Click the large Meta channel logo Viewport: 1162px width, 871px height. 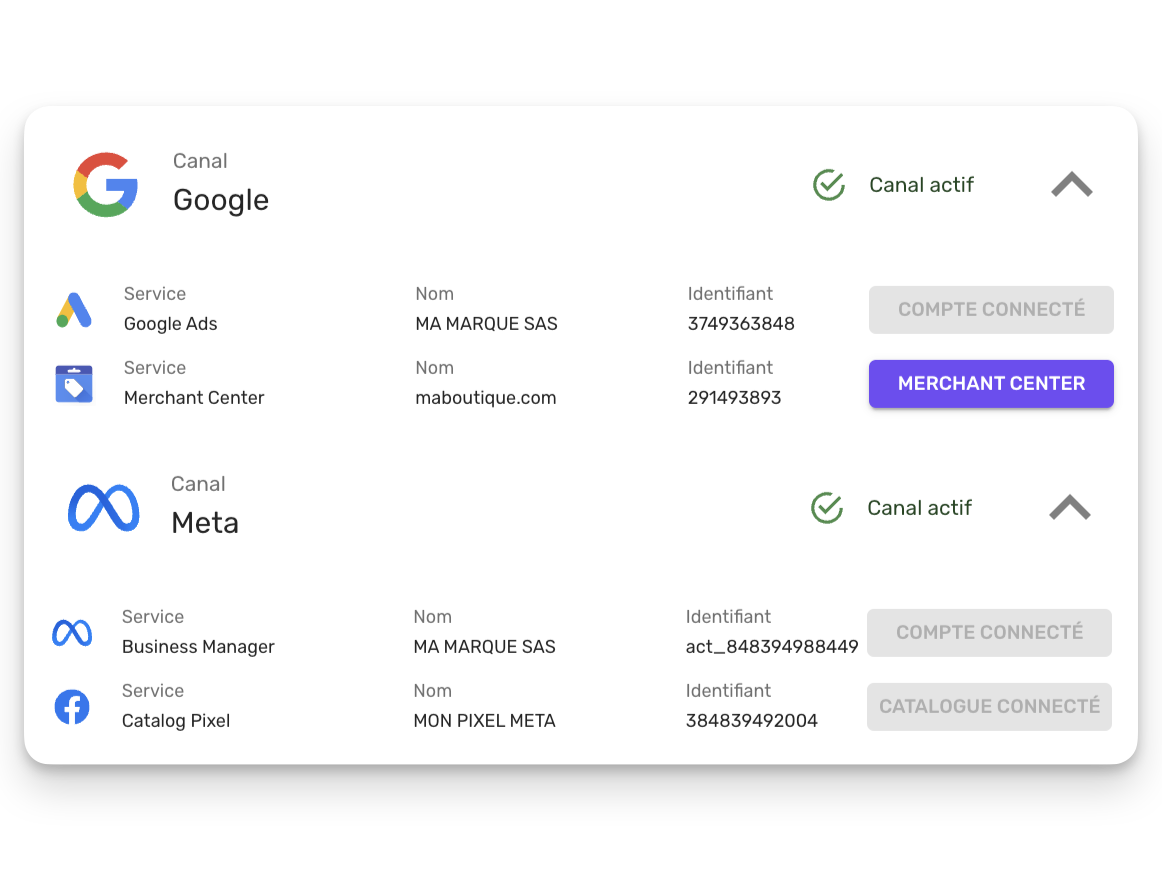(x=103, y=508)
